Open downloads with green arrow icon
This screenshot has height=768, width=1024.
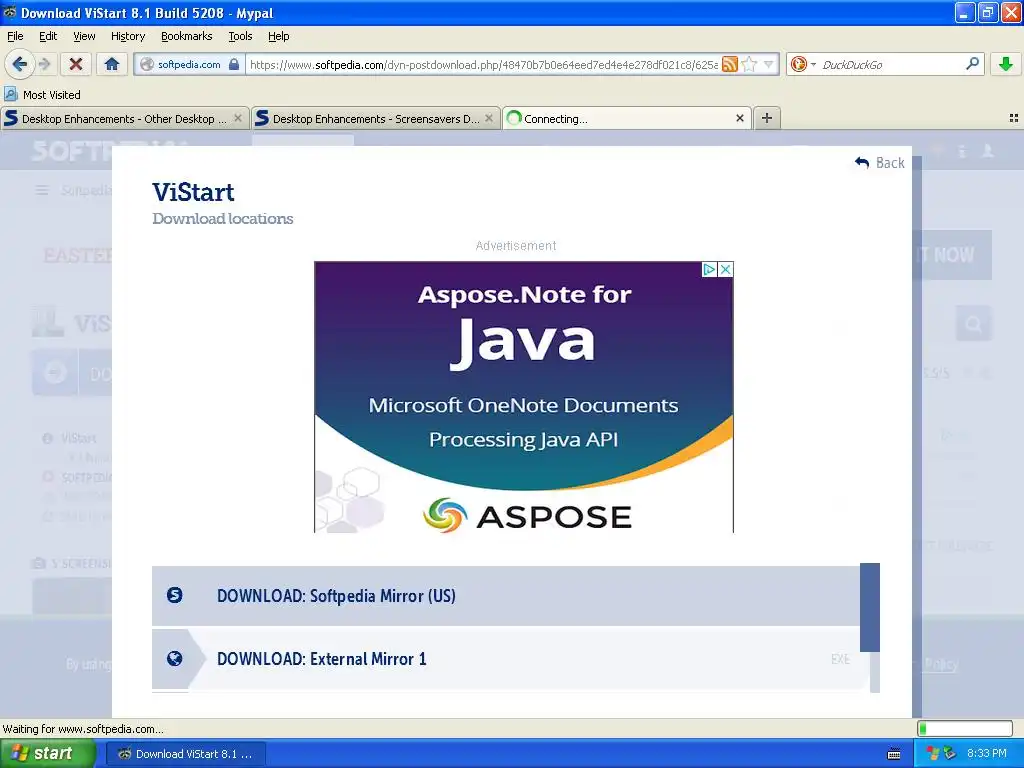pos(1006,64)
